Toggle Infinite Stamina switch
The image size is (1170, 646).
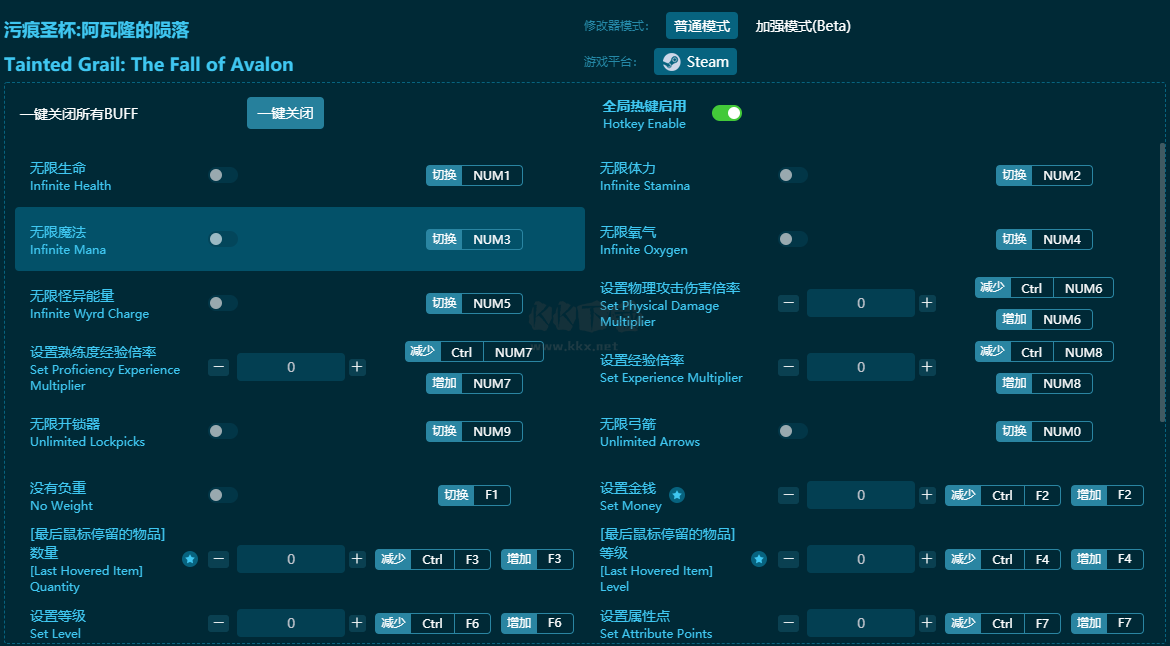[792, 175]
